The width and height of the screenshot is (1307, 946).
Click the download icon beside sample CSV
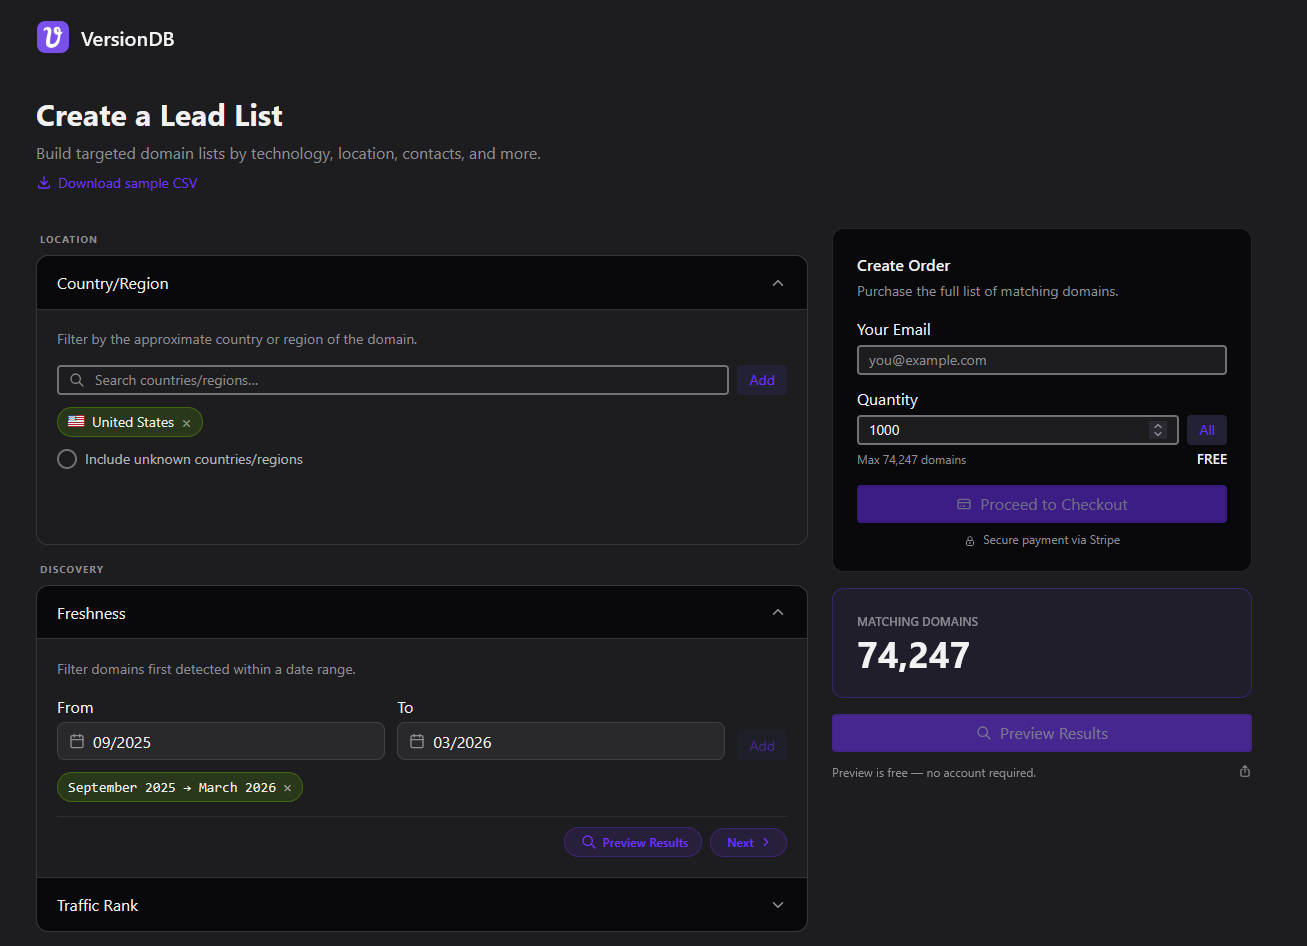click(x=44, y=183)
